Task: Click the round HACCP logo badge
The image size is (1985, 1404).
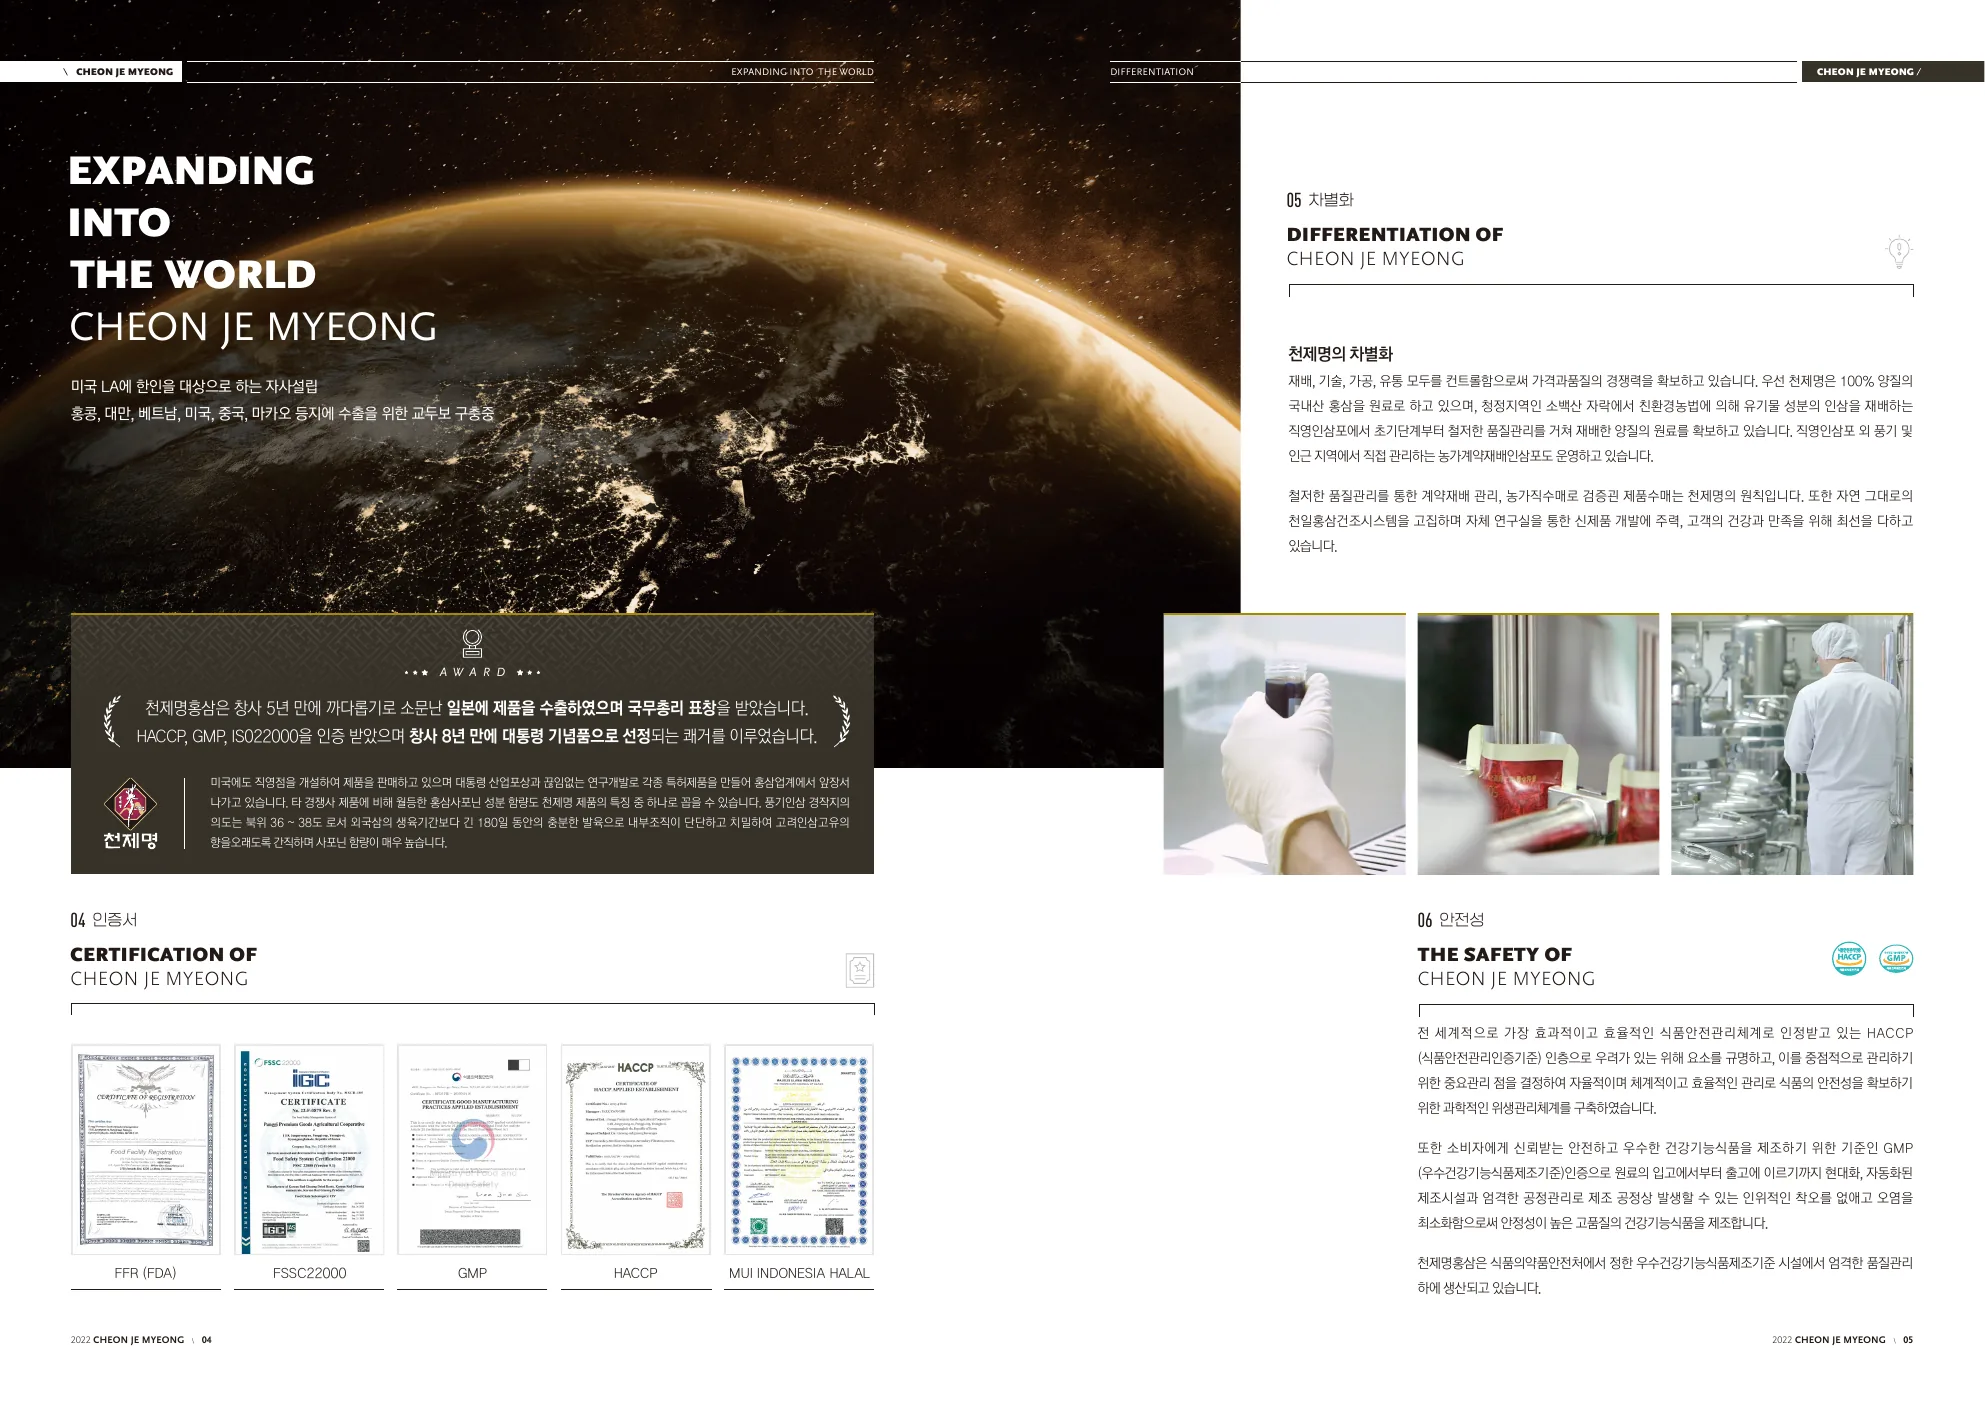Action: pos(1849,958)
